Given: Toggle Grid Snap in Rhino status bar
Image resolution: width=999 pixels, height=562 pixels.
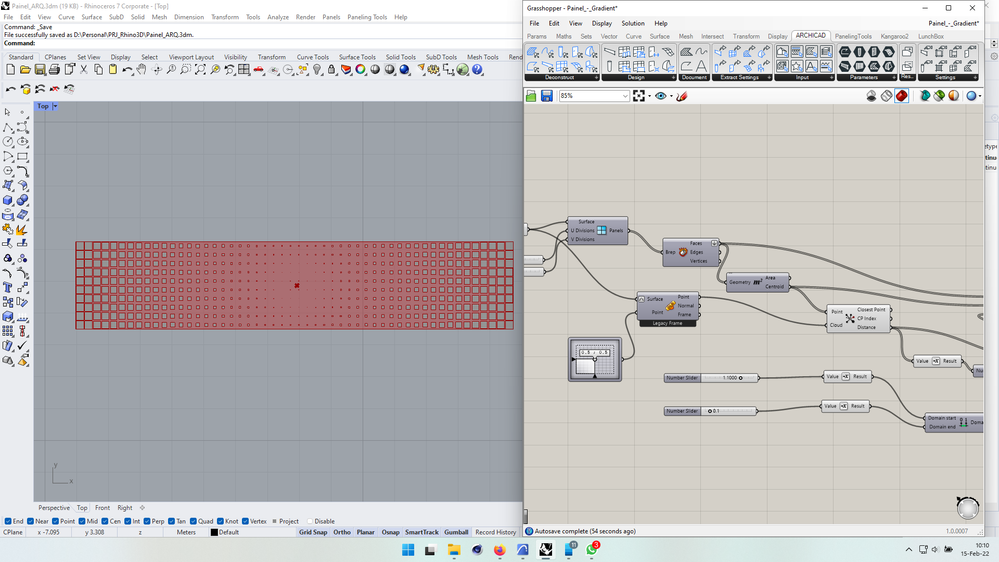Looking at the screenshot, I should coord(313,532).
